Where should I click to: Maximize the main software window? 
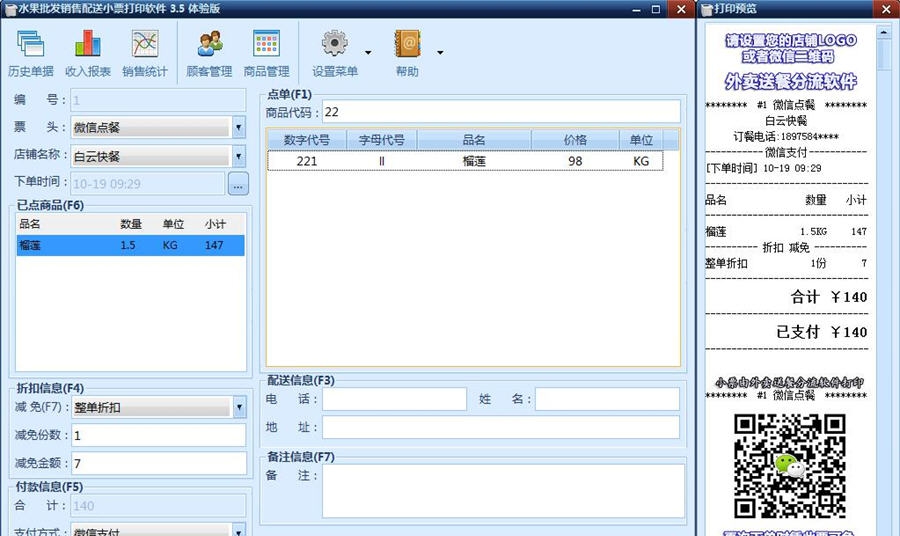click(655, 9)
